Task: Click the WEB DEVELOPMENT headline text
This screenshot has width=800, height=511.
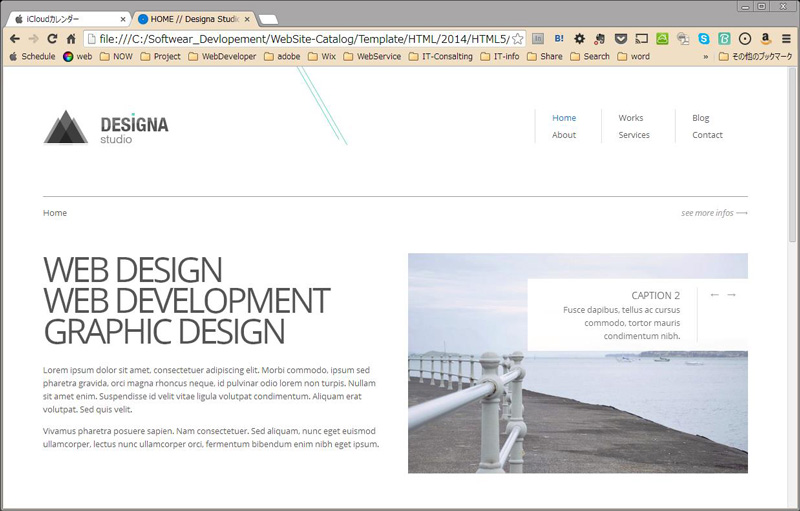Action: pyautogui.click(x=187, y=300)
